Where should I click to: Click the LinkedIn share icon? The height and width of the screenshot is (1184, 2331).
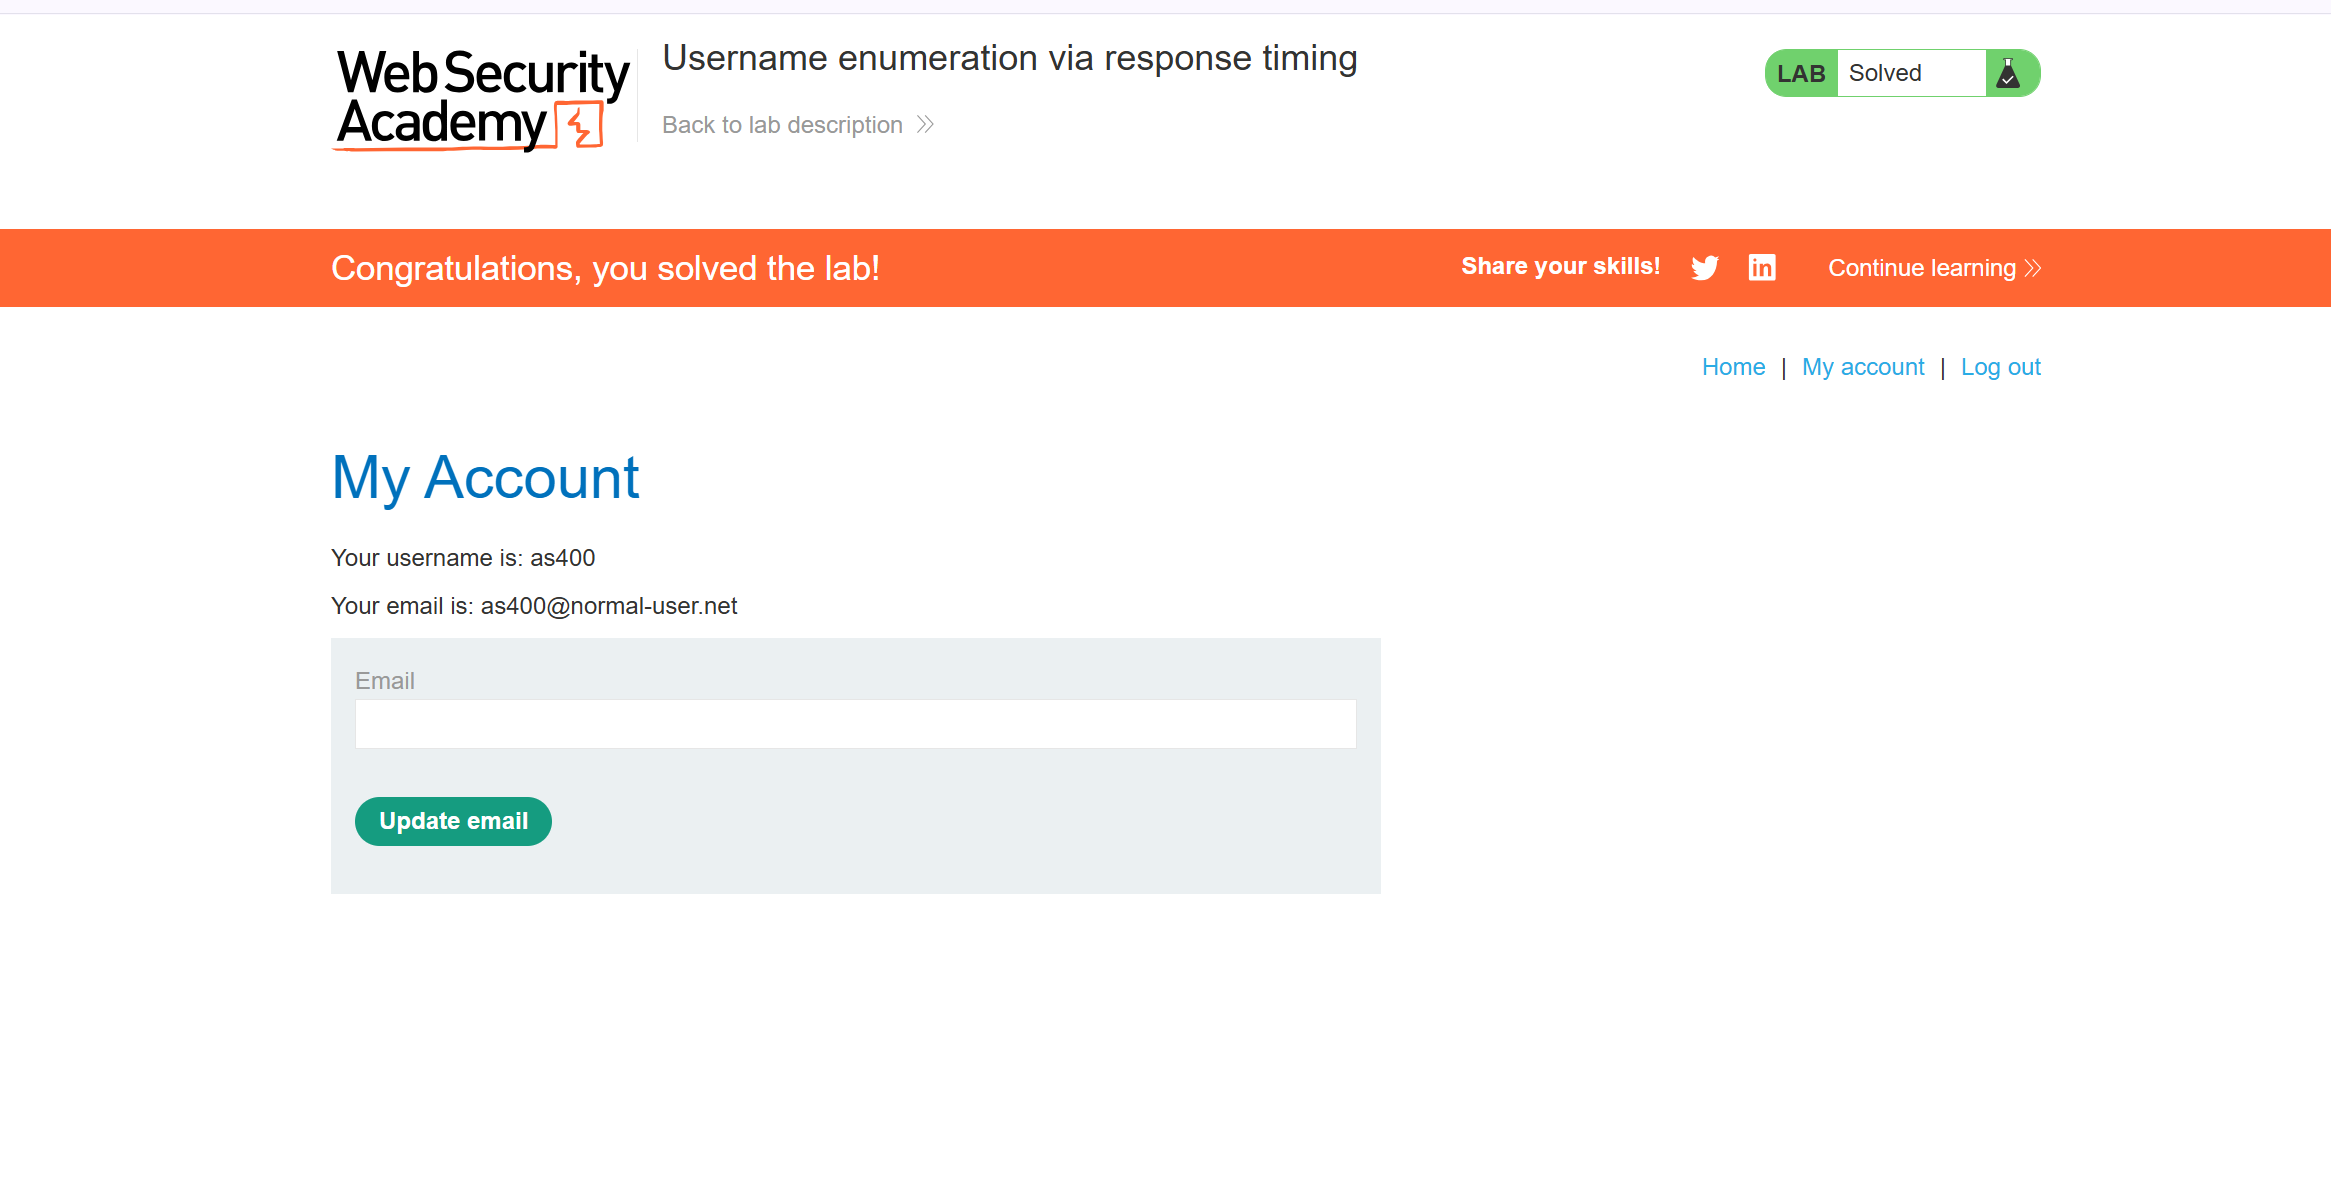click(1762, 267)
